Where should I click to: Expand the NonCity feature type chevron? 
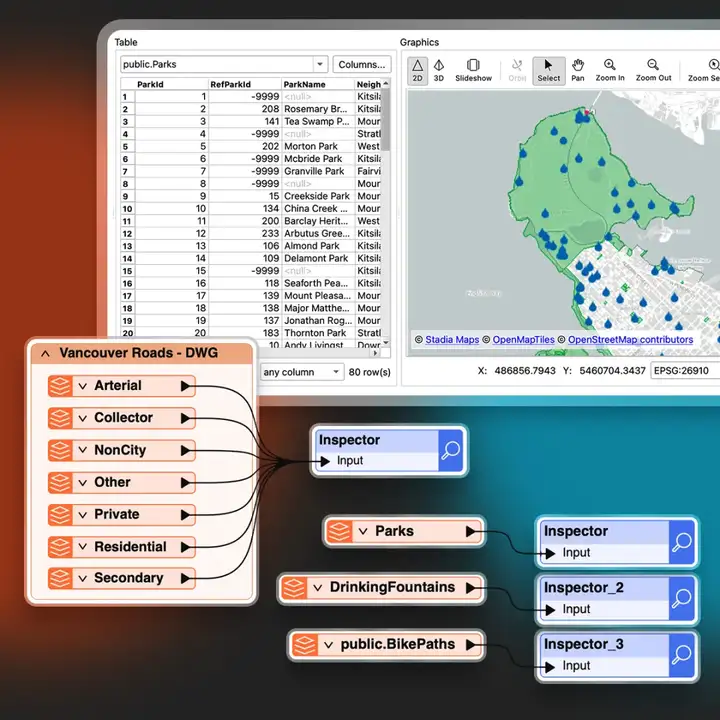pos(83,450)
